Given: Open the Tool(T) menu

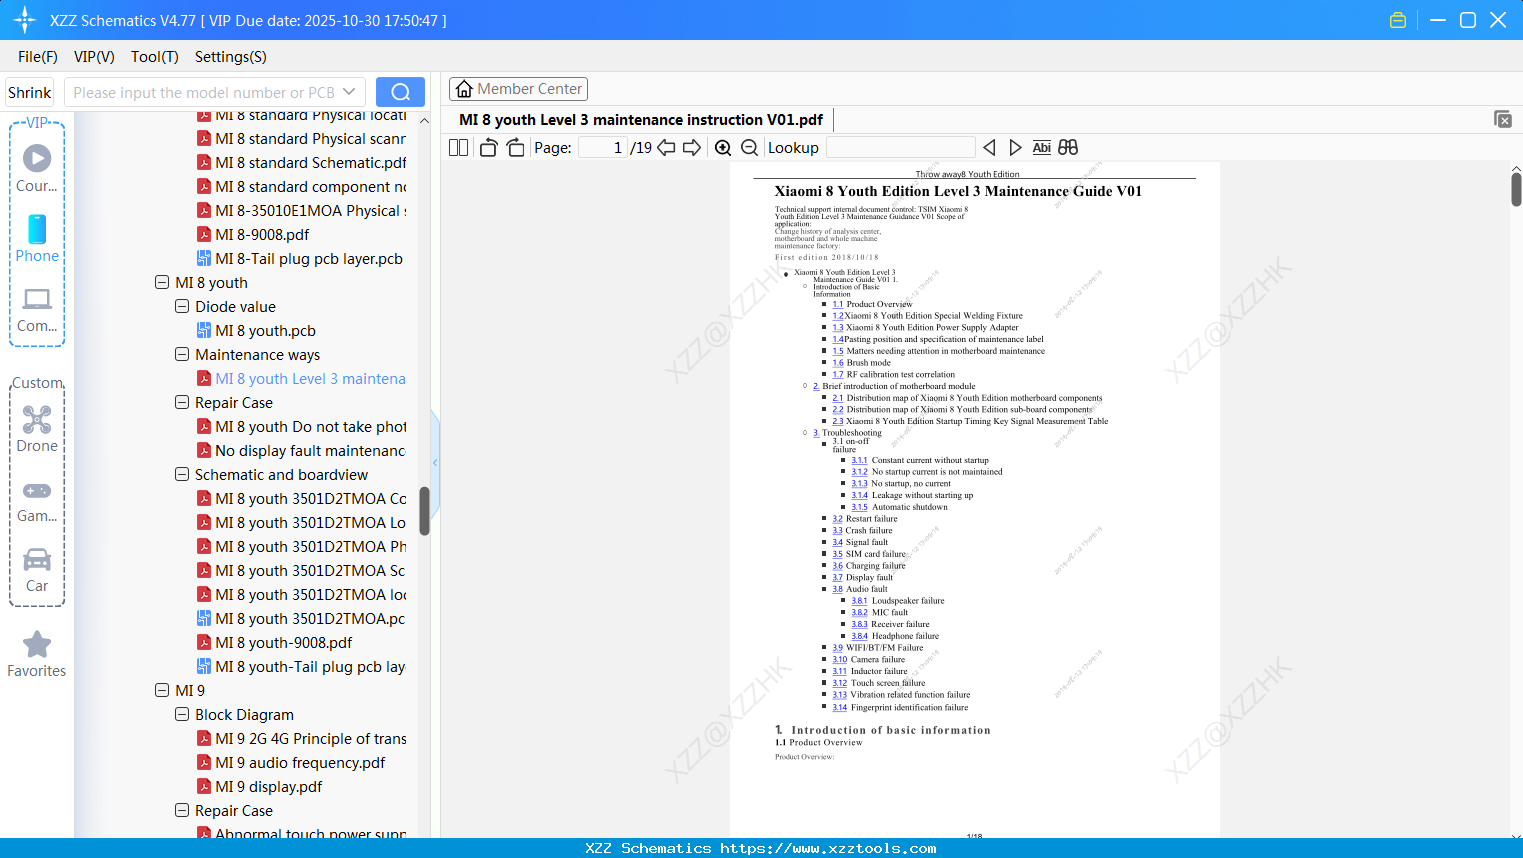Looking at the screenshot, I should (x=155, y=57).
